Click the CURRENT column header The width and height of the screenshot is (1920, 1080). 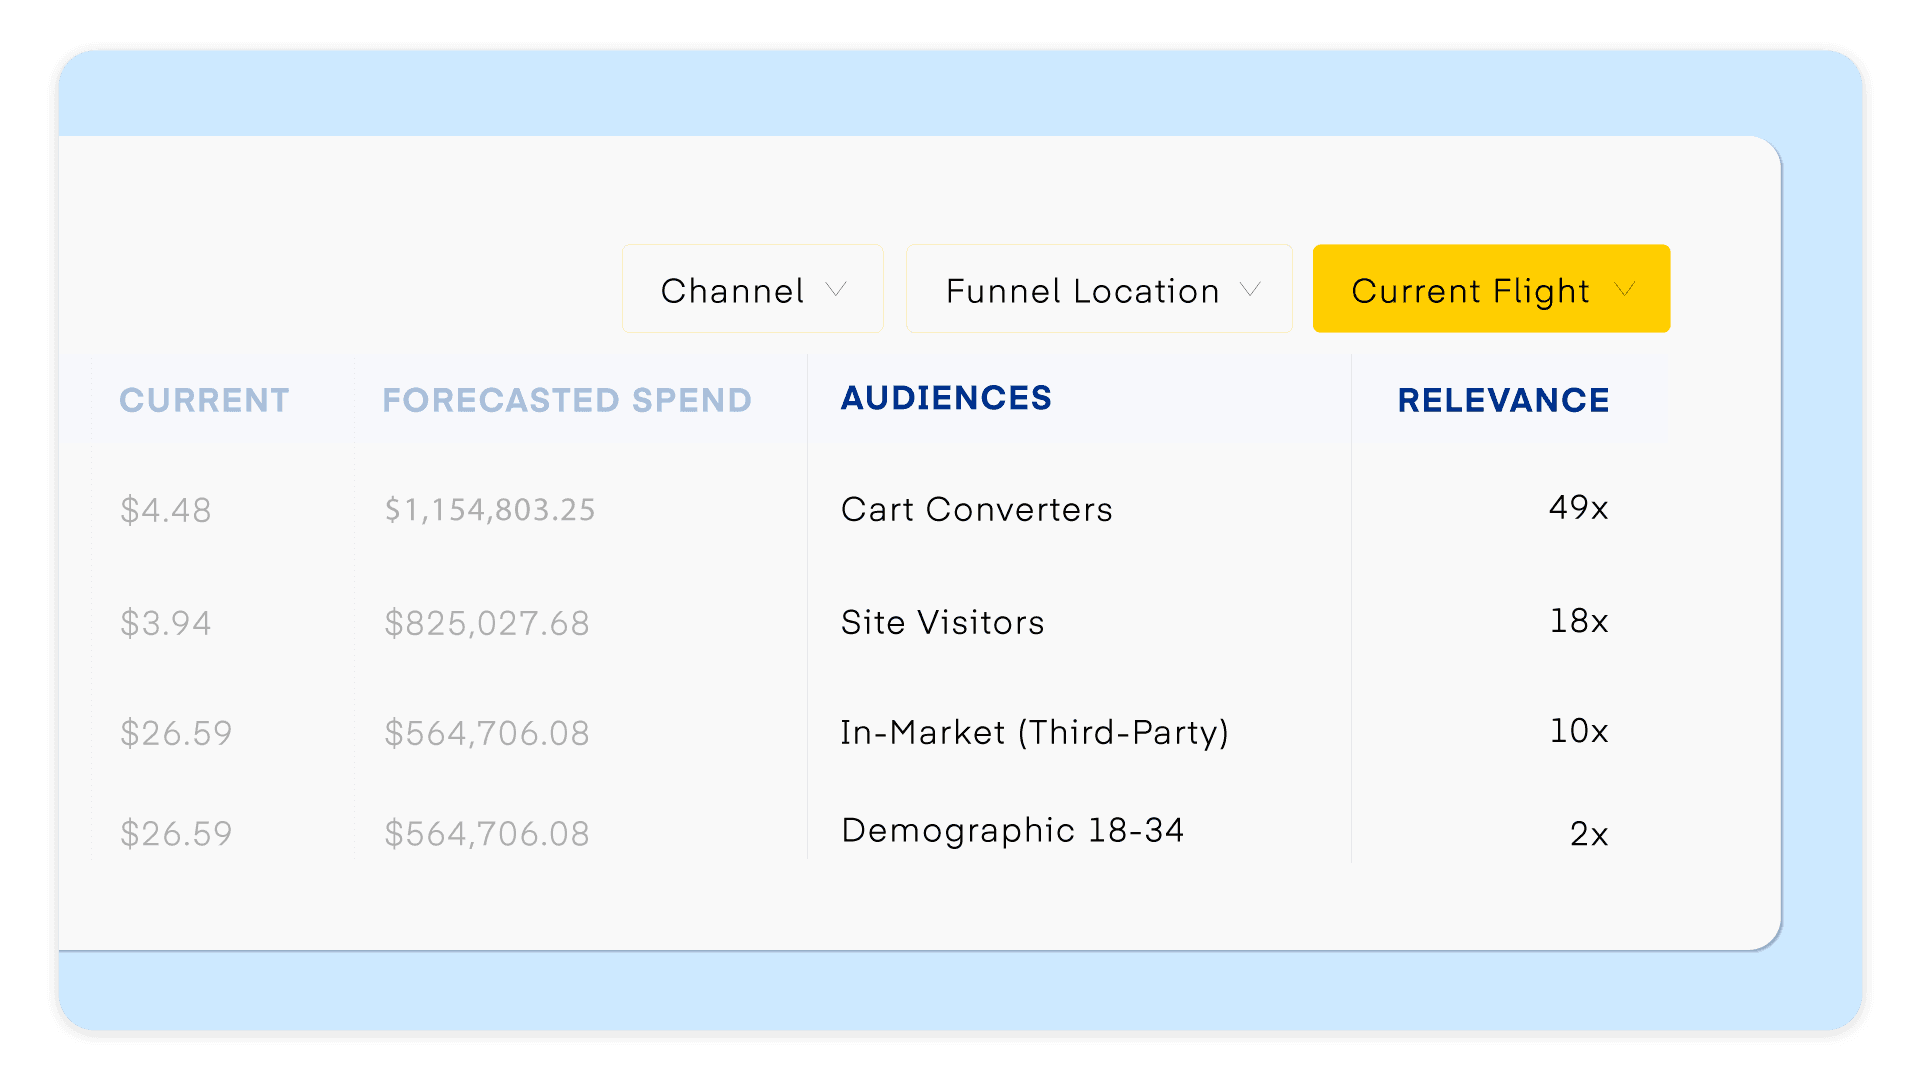click(x=204, y=399)
